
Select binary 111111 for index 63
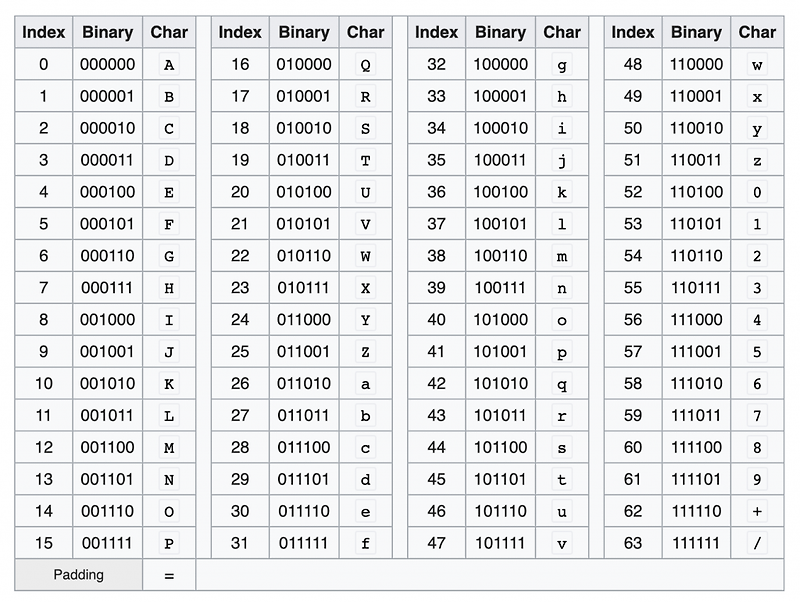pos(696,543)
